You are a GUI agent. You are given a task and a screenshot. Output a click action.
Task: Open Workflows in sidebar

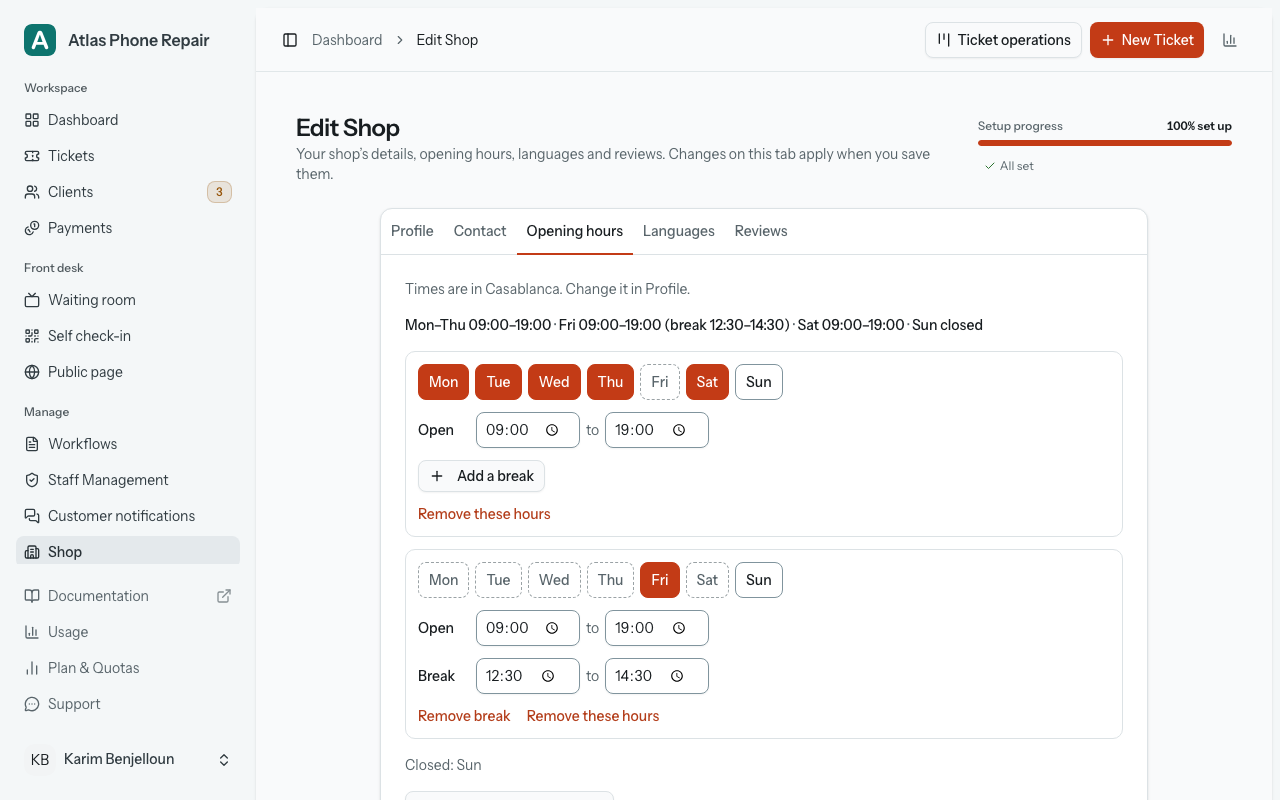point(128,444)
